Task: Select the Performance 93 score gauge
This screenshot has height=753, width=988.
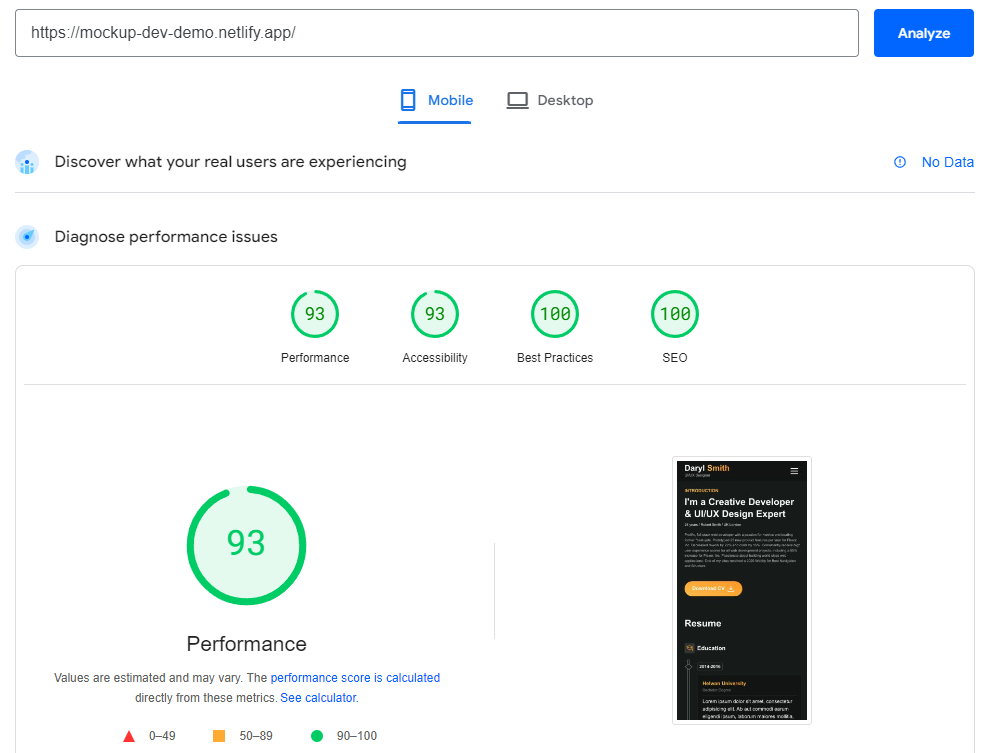Action: 315,314
